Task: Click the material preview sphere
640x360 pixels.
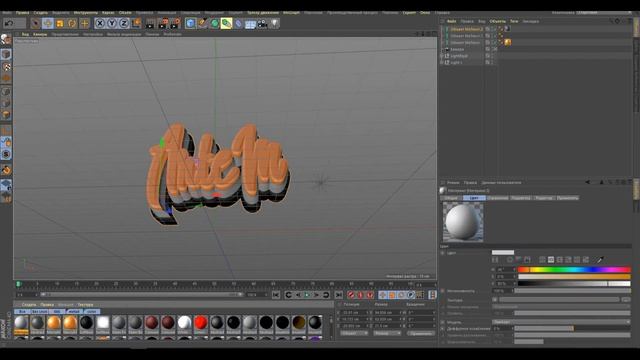Action: (463, 222)
